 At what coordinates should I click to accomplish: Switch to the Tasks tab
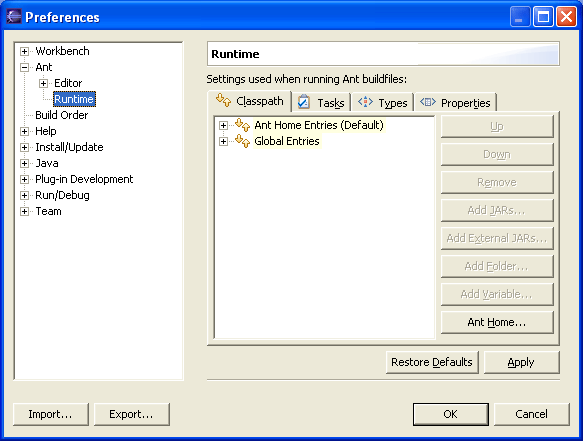(322, 102)
